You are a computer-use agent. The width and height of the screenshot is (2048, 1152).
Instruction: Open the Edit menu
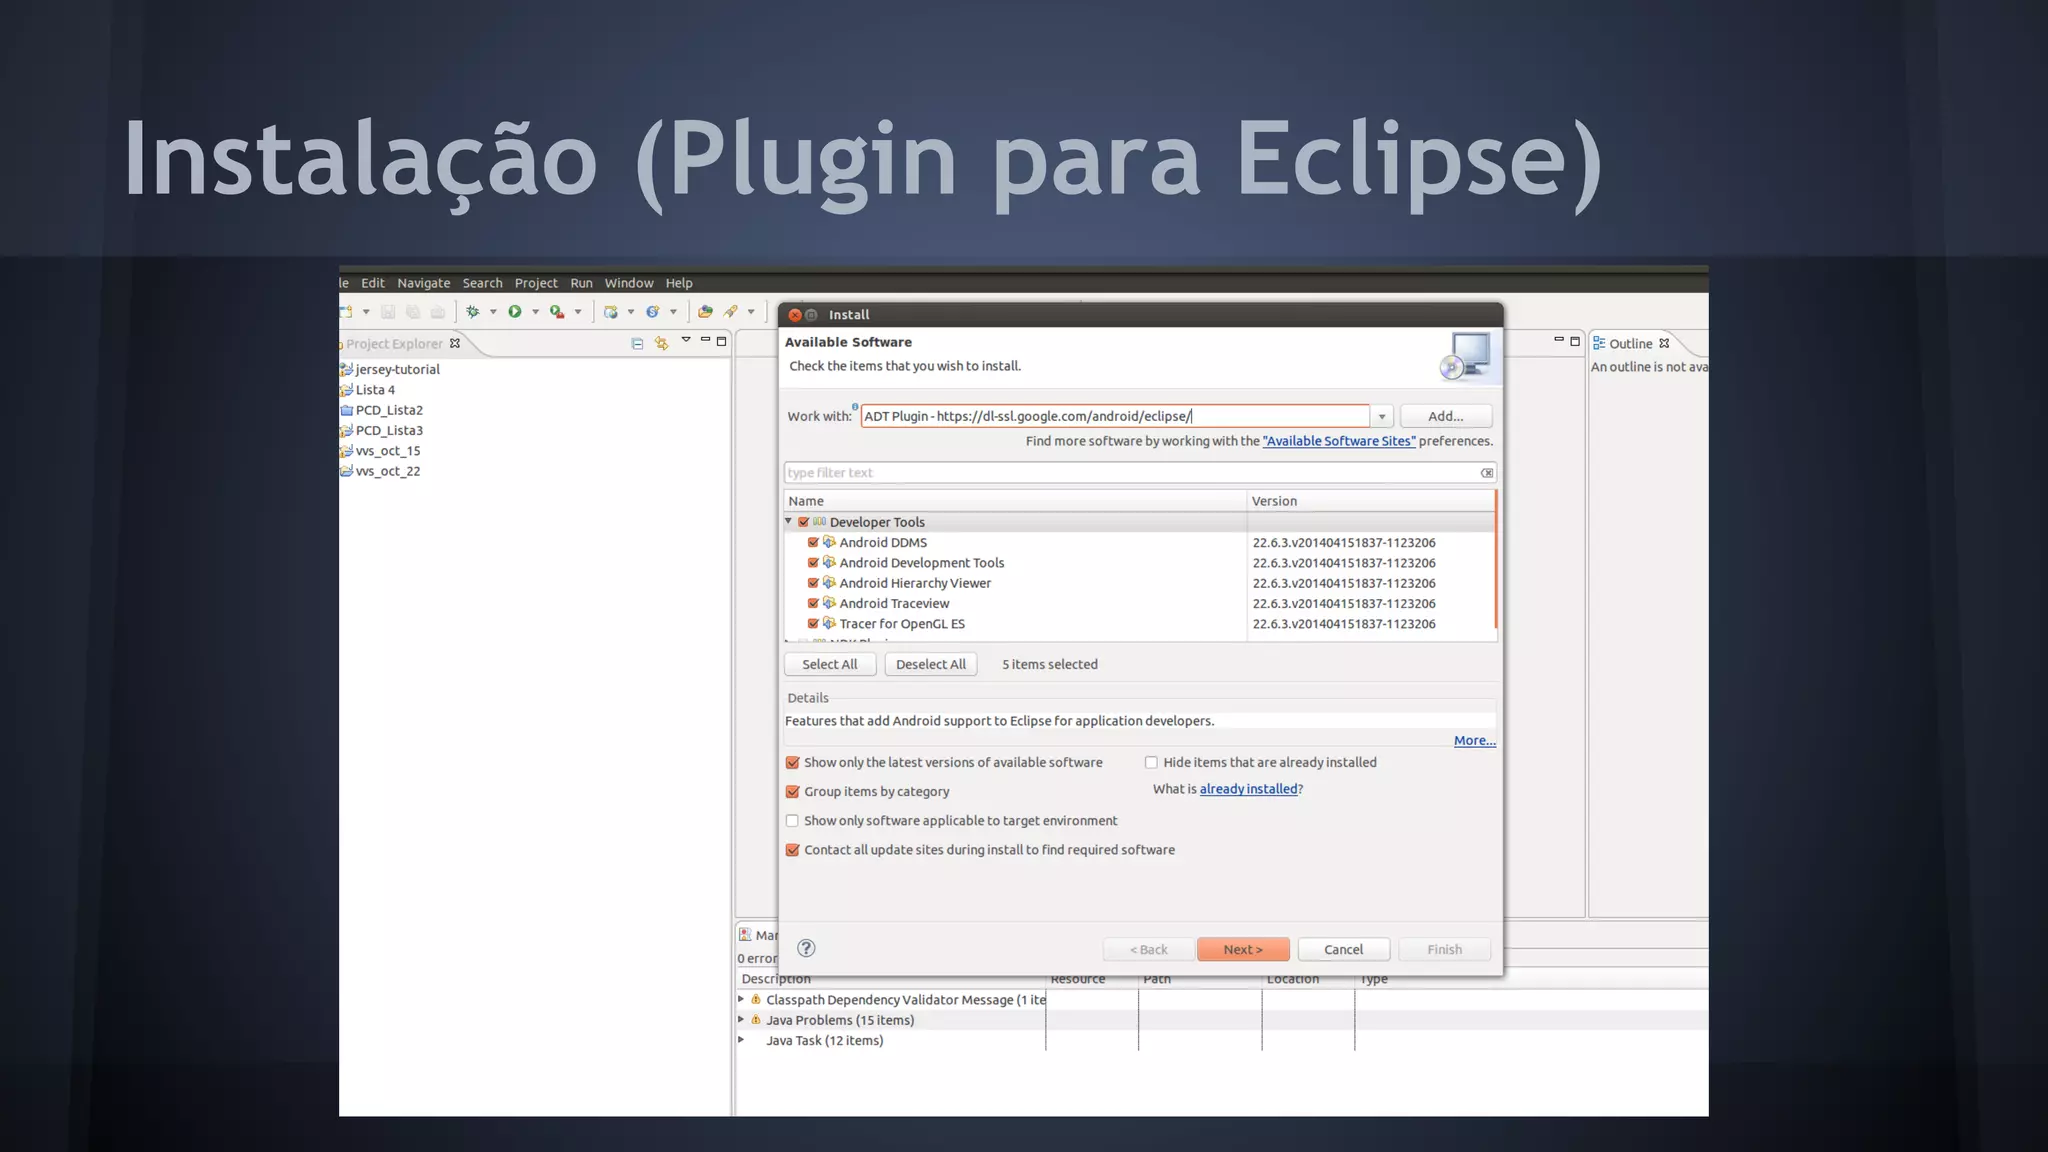pos(373,283)
